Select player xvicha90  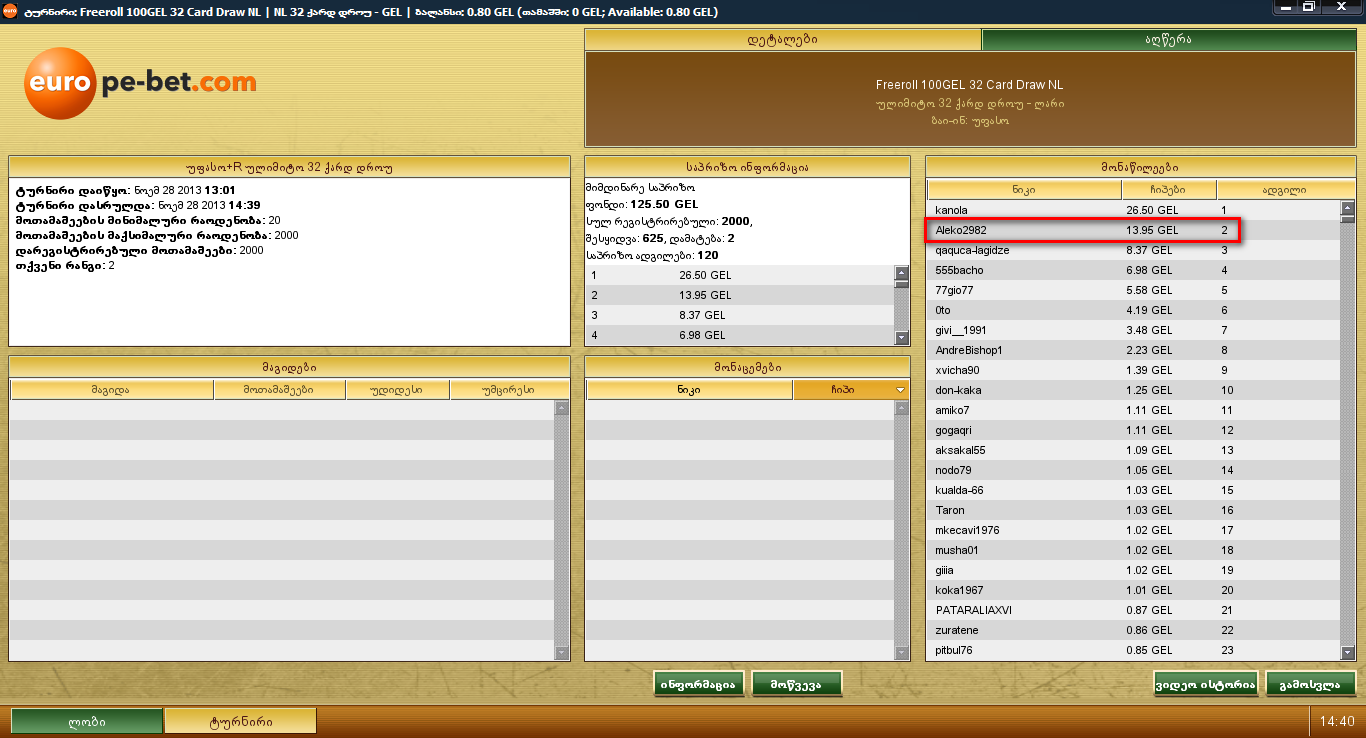point(1133,370)
